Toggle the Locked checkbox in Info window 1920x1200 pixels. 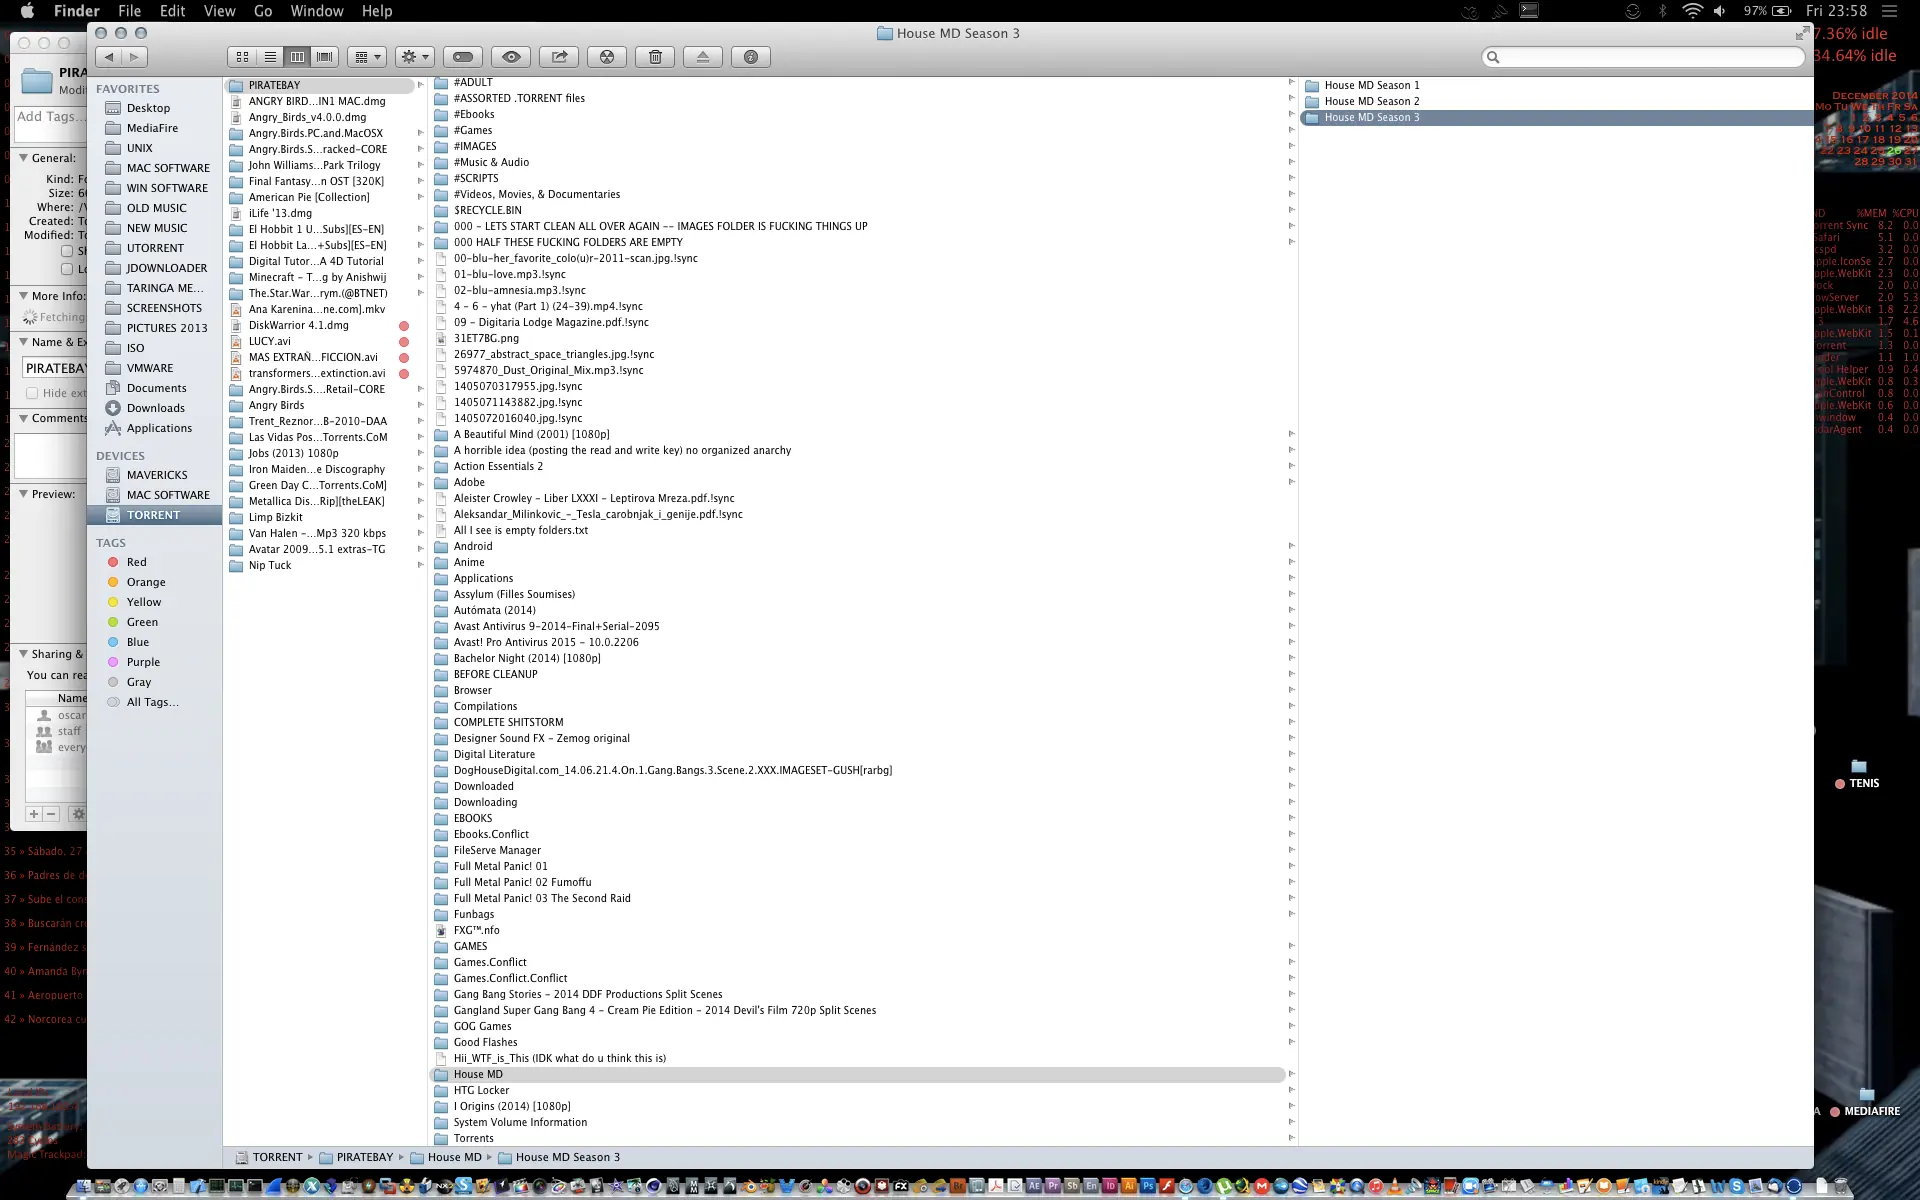(67, 269)
